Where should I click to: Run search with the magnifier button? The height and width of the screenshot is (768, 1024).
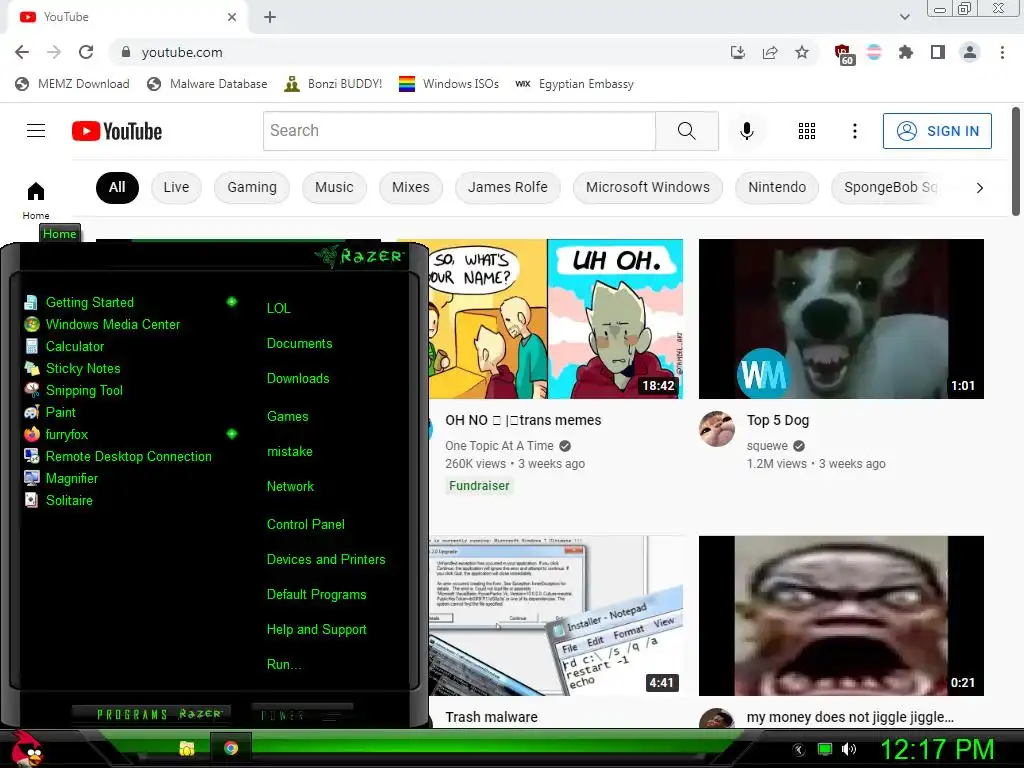[687, 131]
